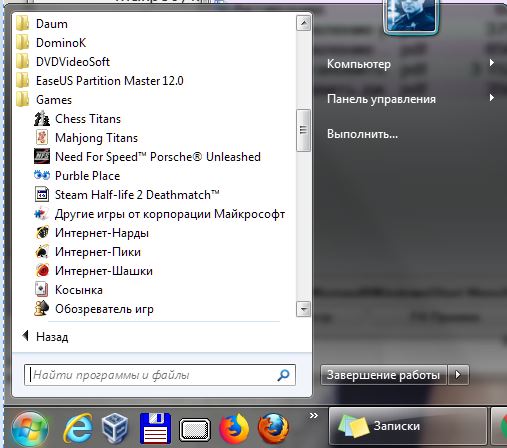Start Need For Speed Porsche Unleashed
Viewport: 507px width, 448px height.
(147, 157)
